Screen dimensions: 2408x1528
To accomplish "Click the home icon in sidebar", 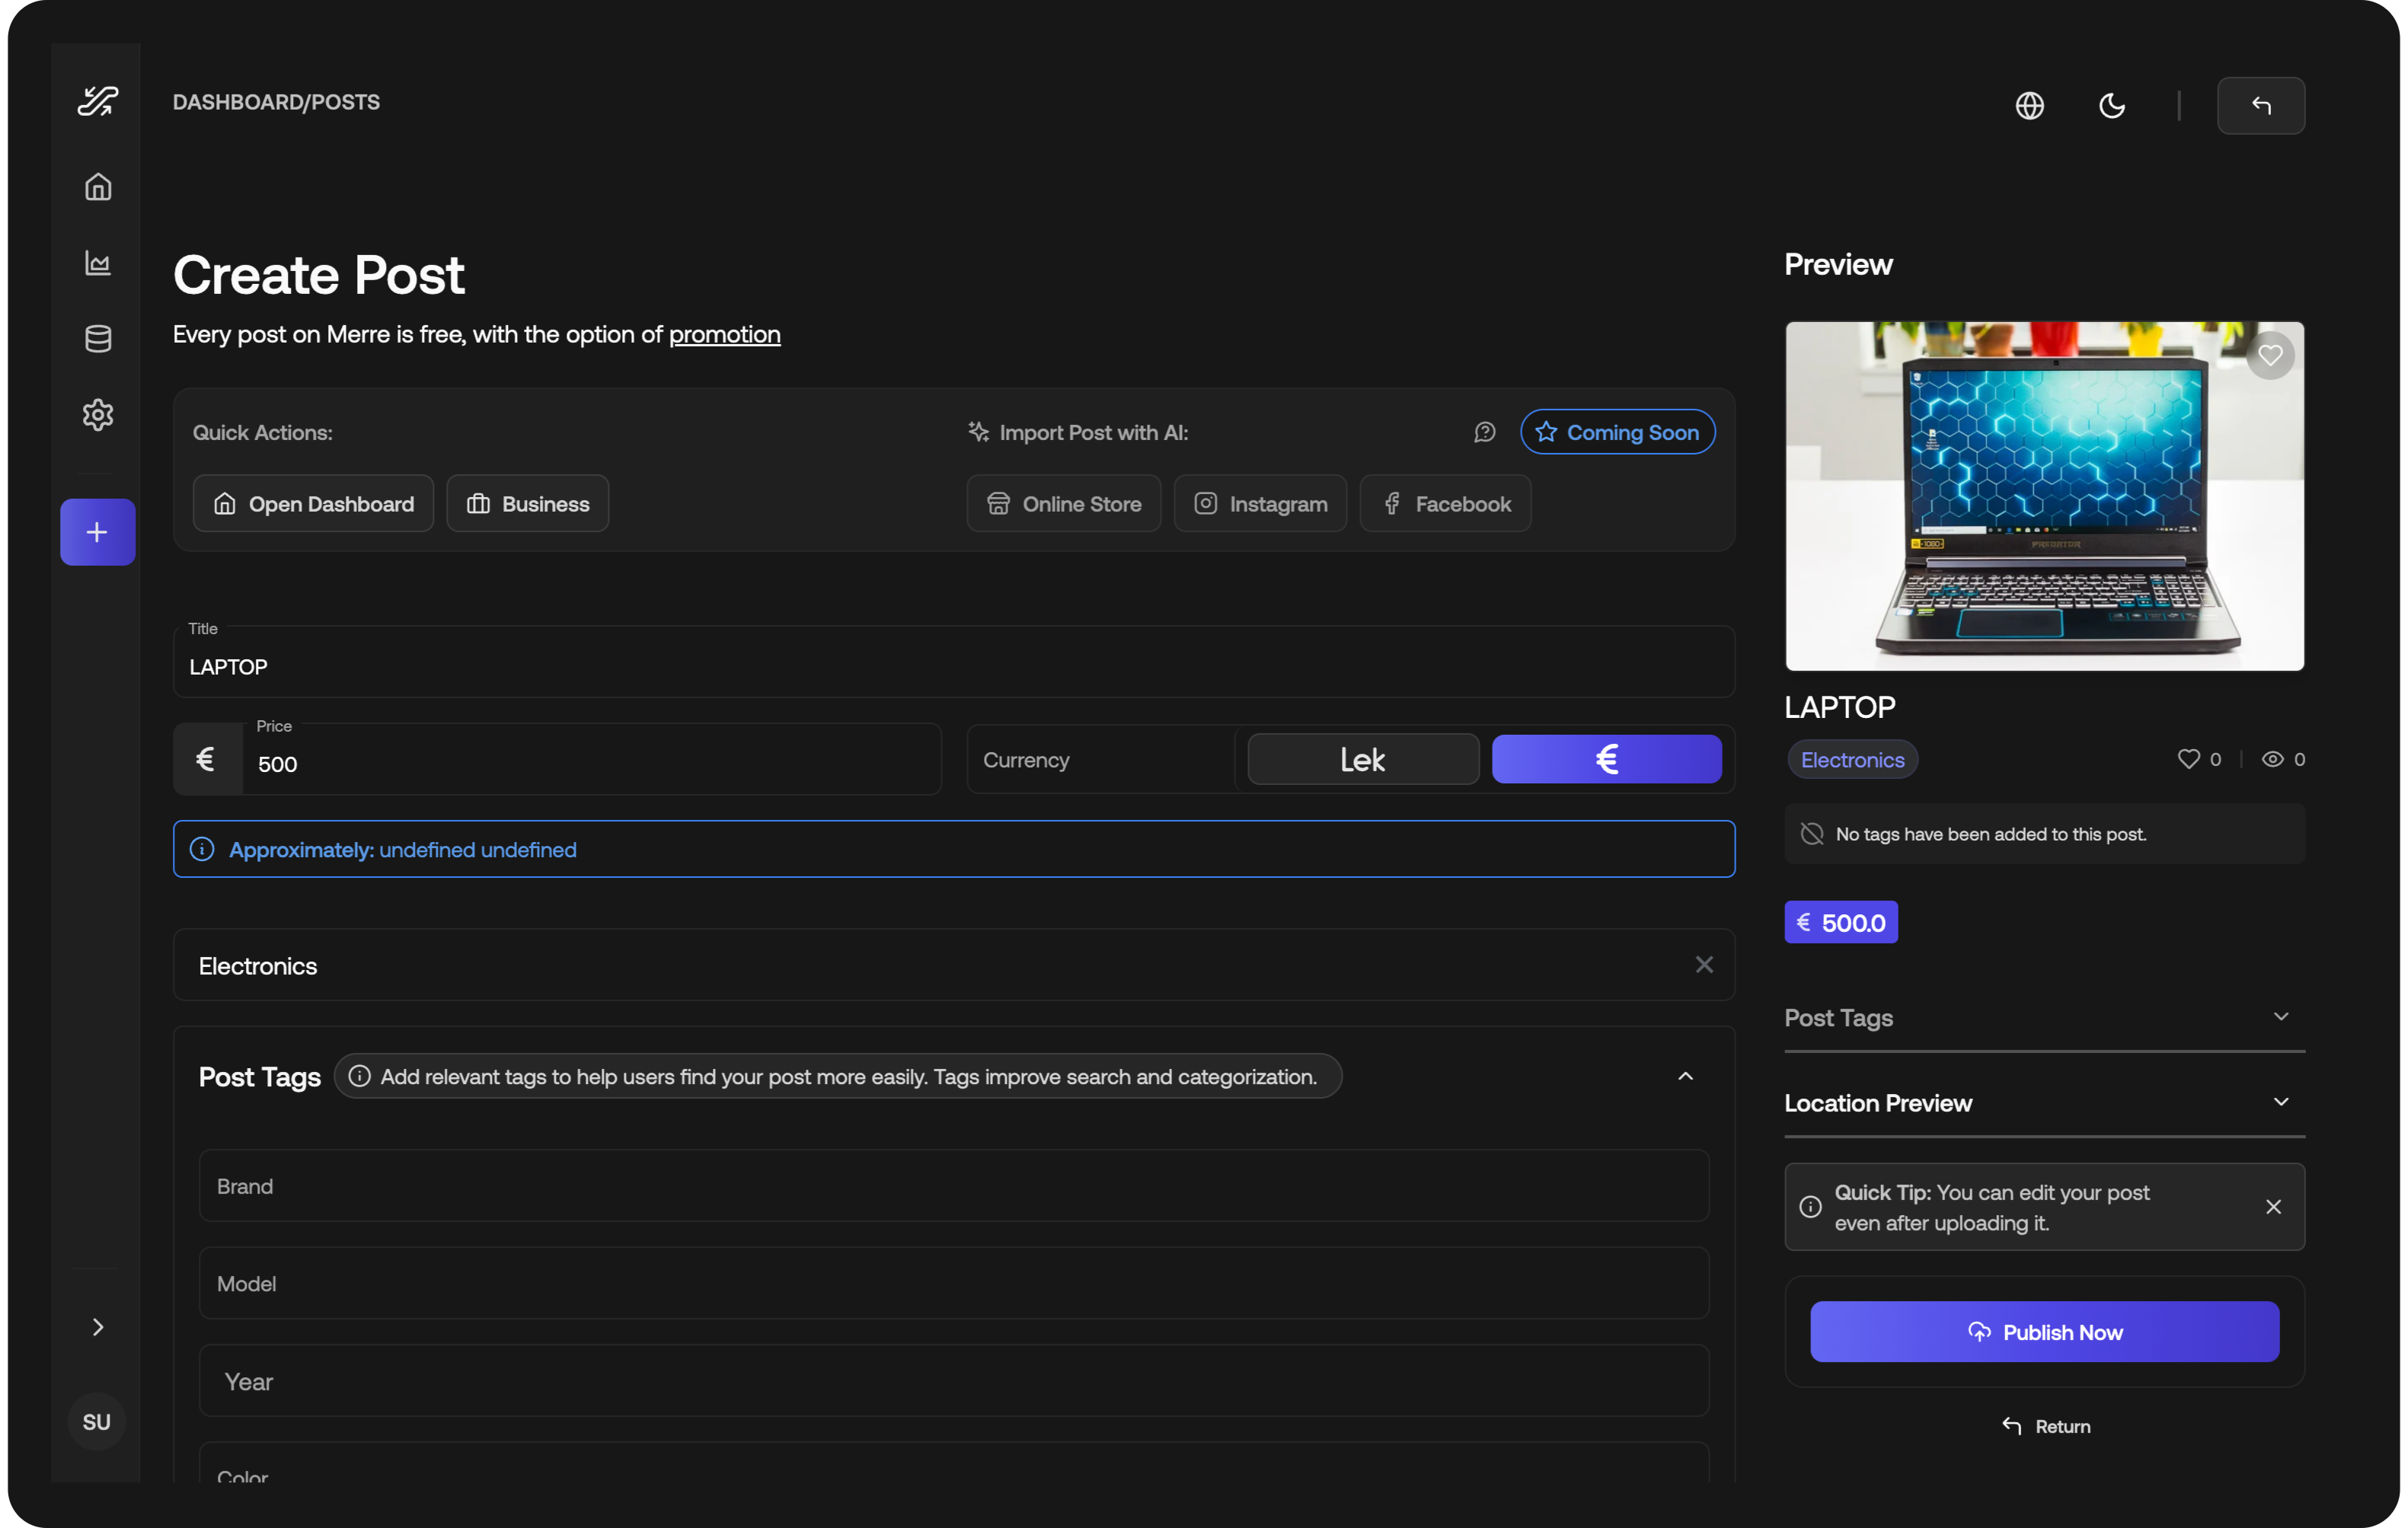I will (98, 187).
